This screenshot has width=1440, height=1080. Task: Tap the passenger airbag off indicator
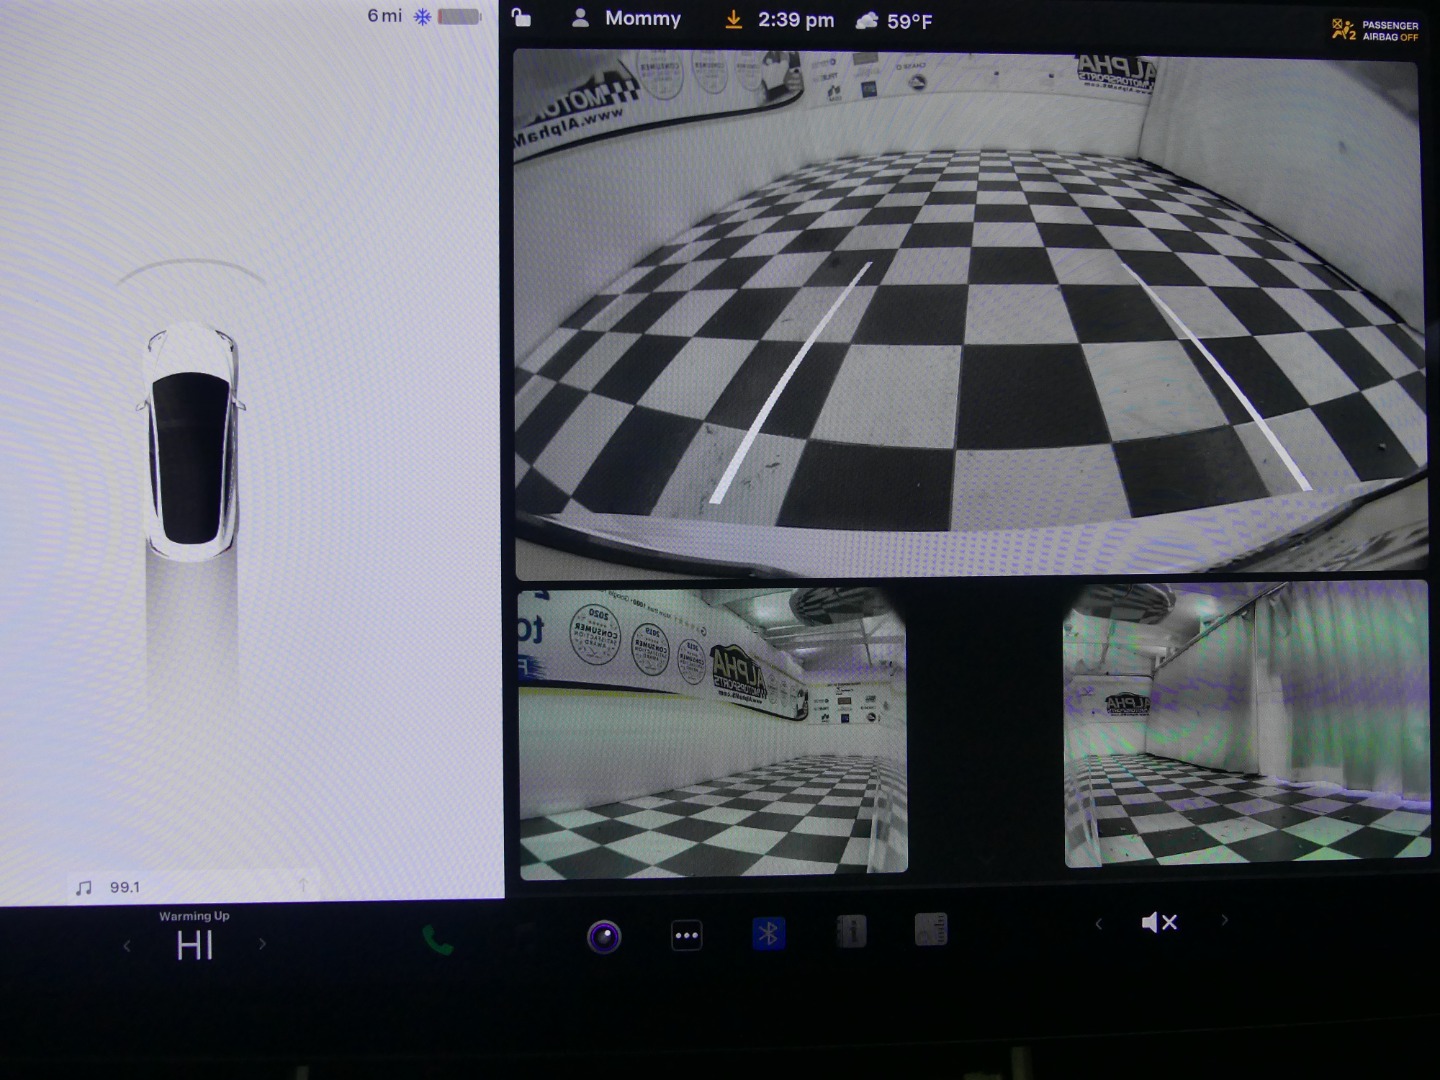pyautogui.click(x=1375, y=30)
